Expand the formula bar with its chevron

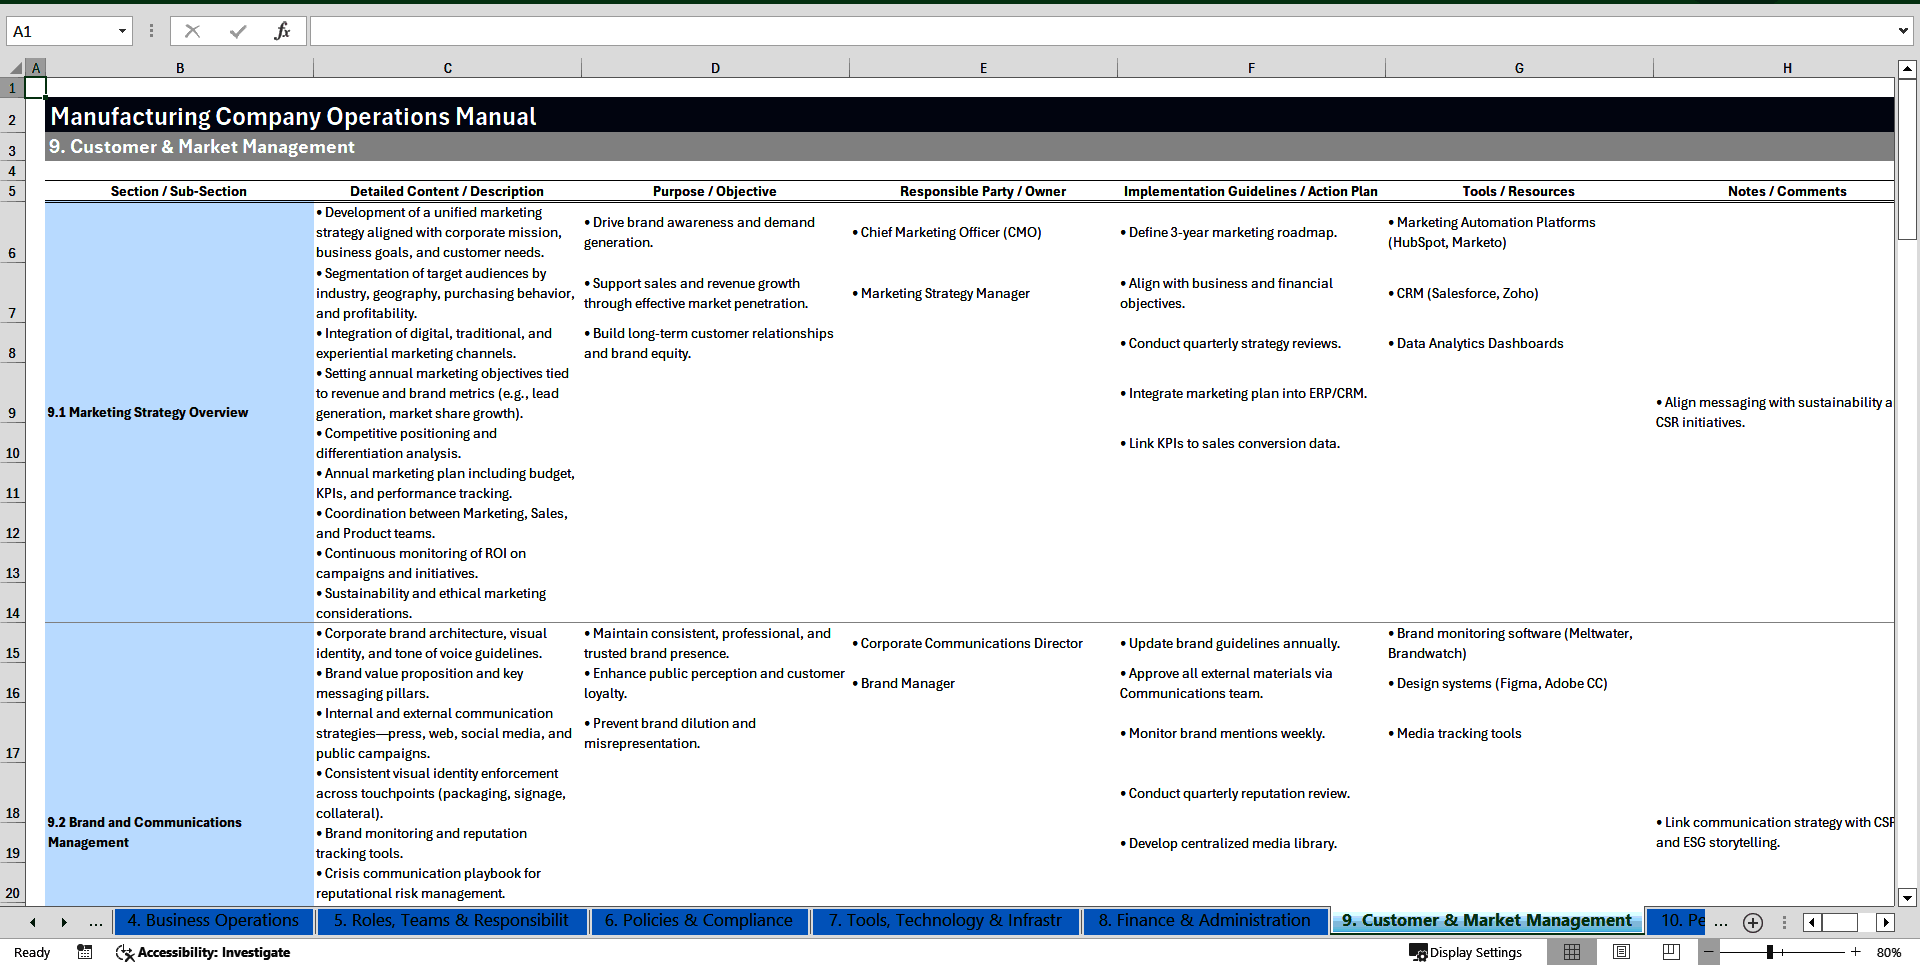[1905, 30]
